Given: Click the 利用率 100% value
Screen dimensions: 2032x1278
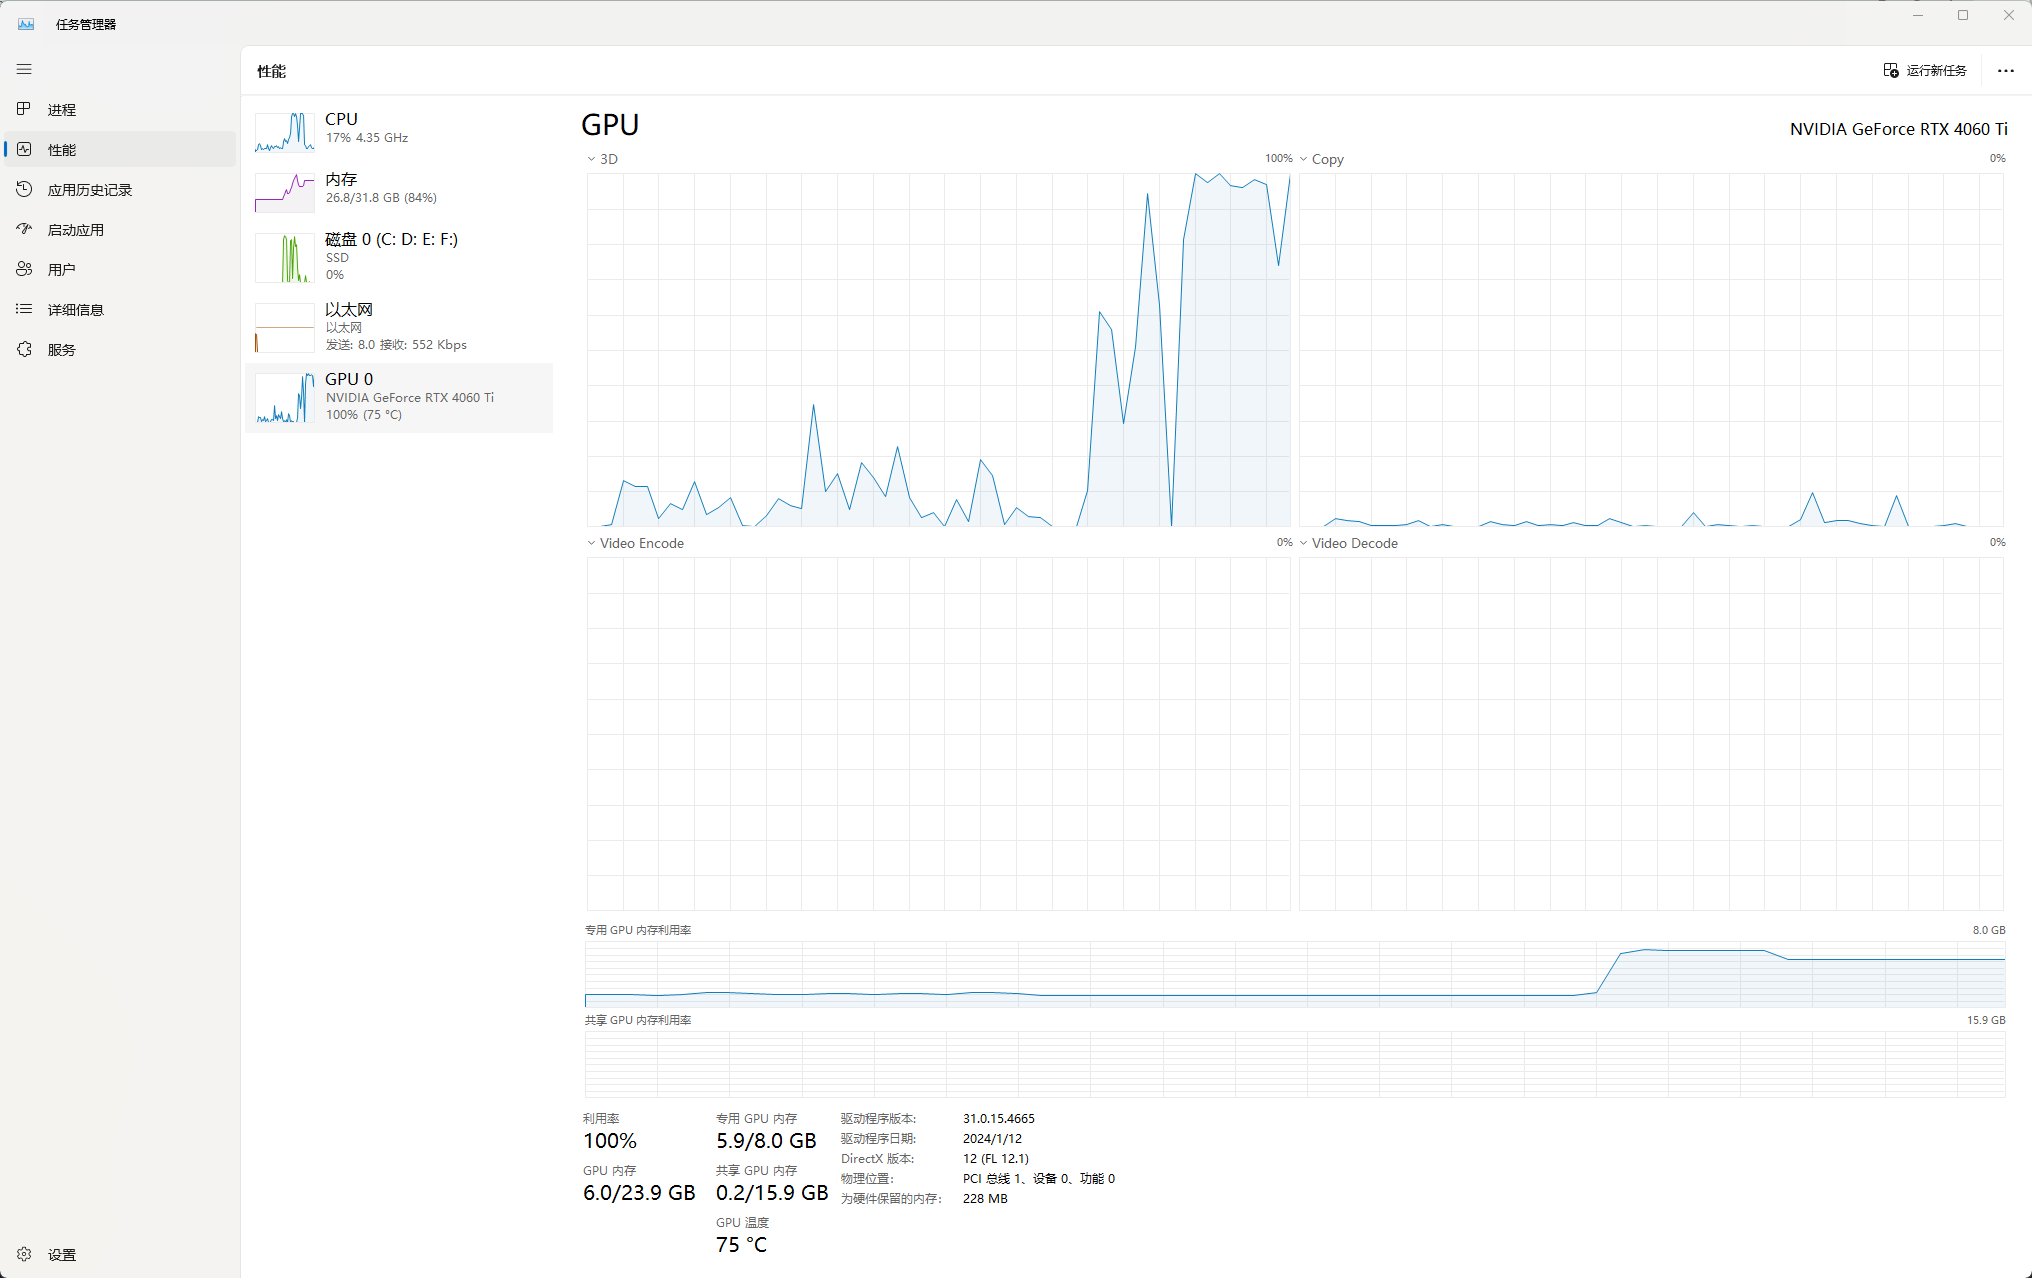Looking at the screenshot, I should point(610,1141).
